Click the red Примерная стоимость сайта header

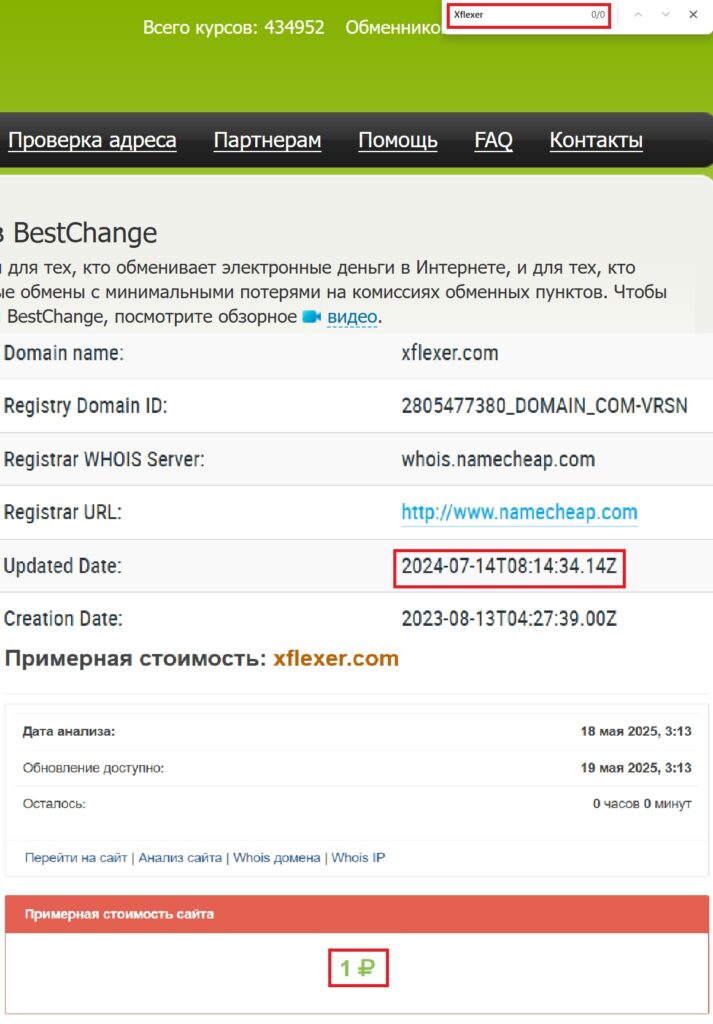click(356, 914)
